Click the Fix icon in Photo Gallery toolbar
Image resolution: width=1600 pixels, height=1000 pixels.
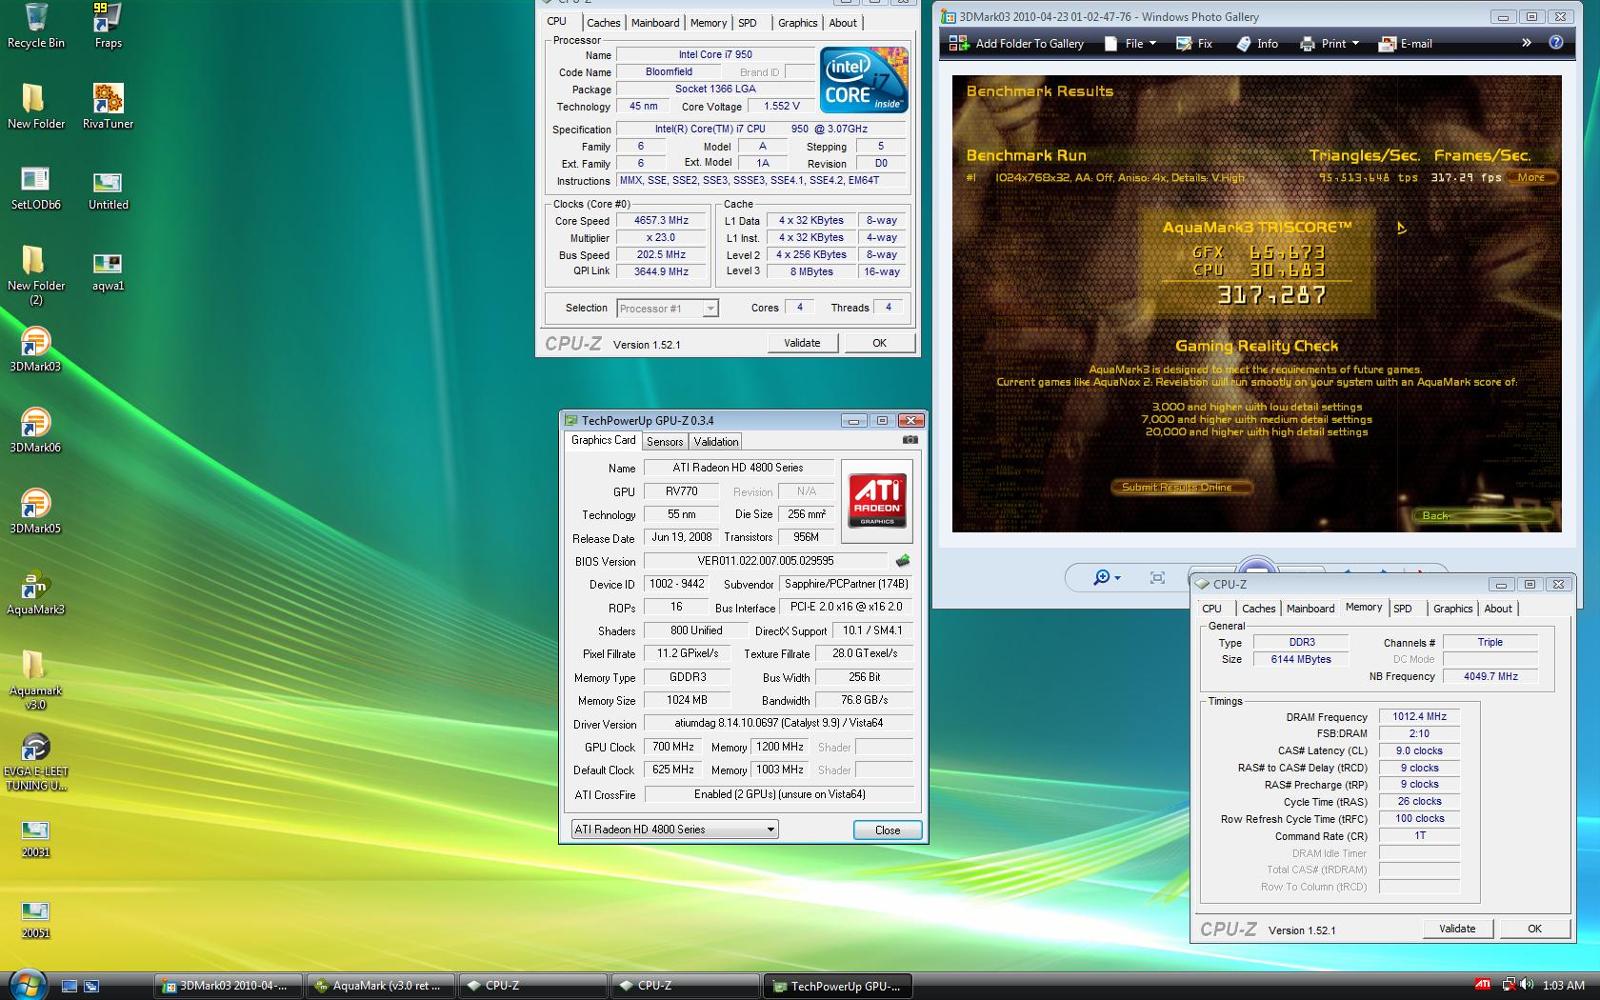coord(1194,43)
